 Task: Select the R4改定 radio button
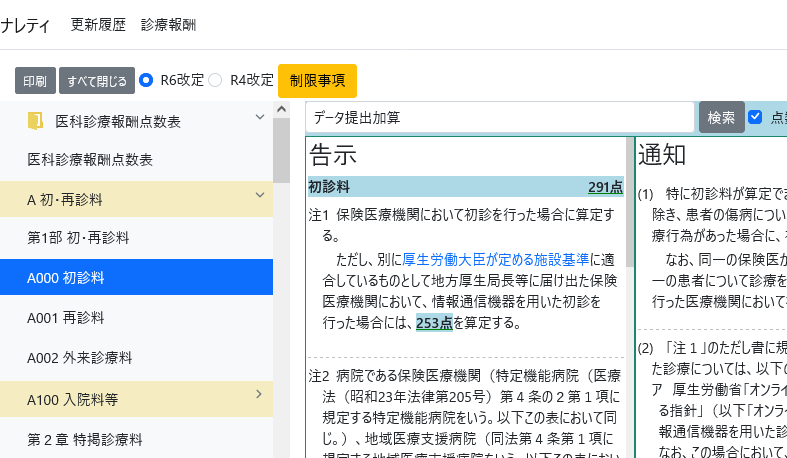(x=216, y=80)
